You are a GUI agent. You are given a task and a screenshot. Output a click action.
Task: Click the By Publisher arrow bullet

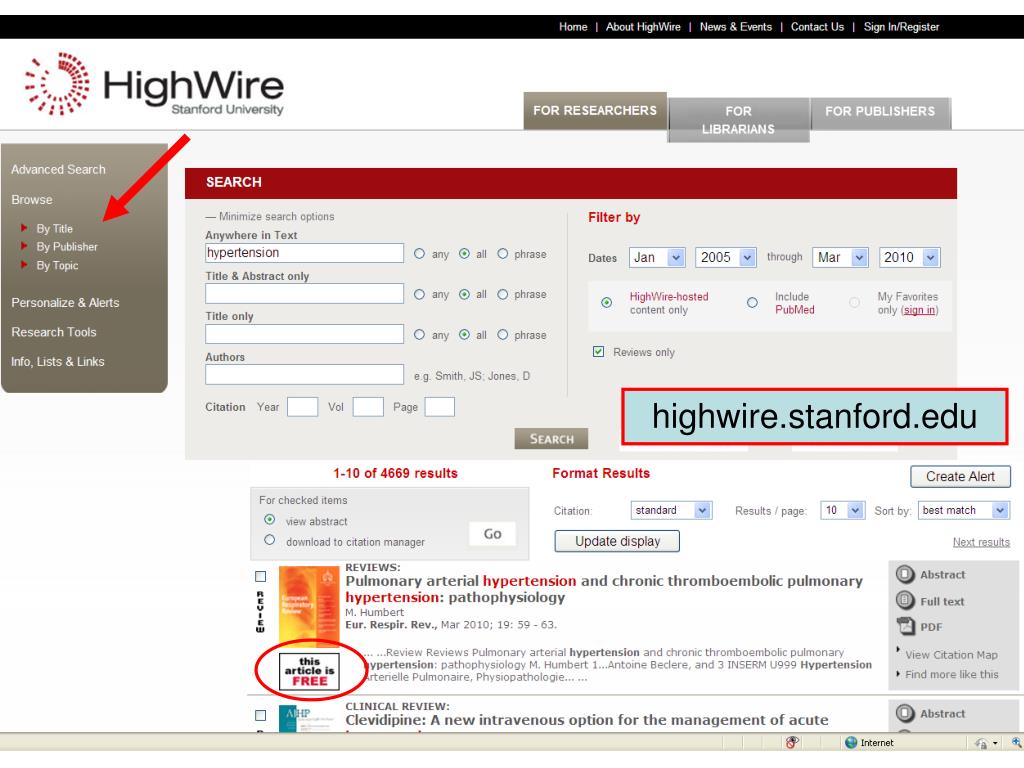click(x=24, y=246)
